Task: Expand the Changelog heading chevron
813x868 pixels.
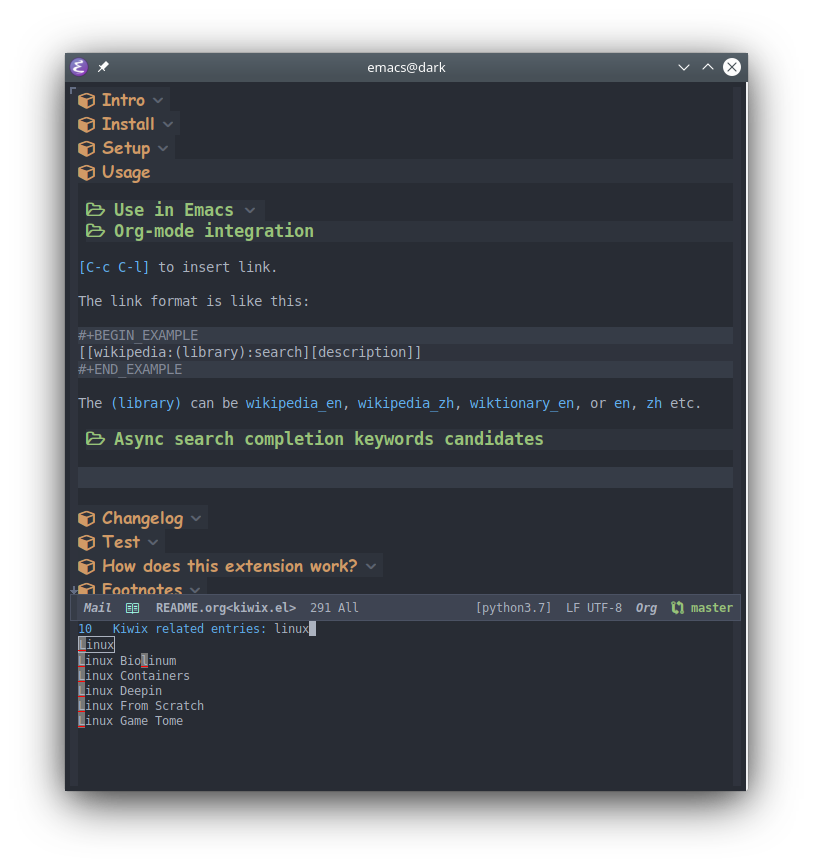Action: 196,519
